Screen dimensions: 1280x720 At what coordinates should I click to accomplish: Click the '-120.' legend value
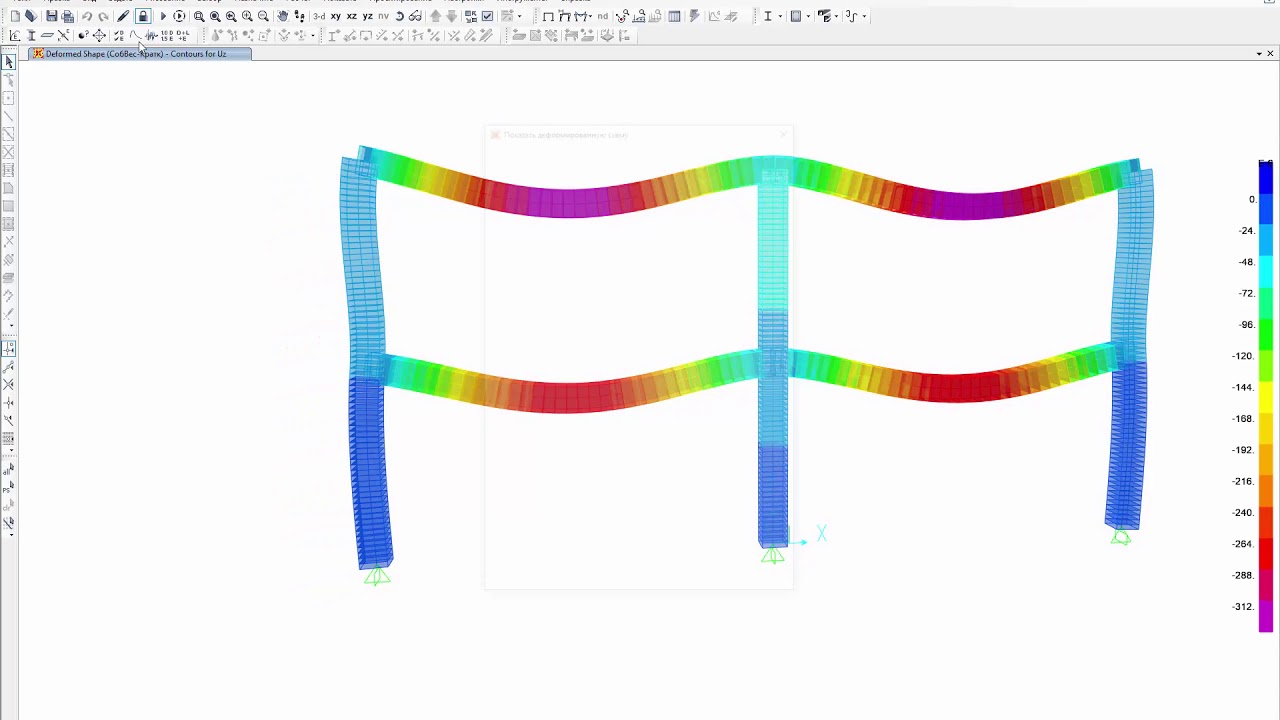(x=1243, y=356)
